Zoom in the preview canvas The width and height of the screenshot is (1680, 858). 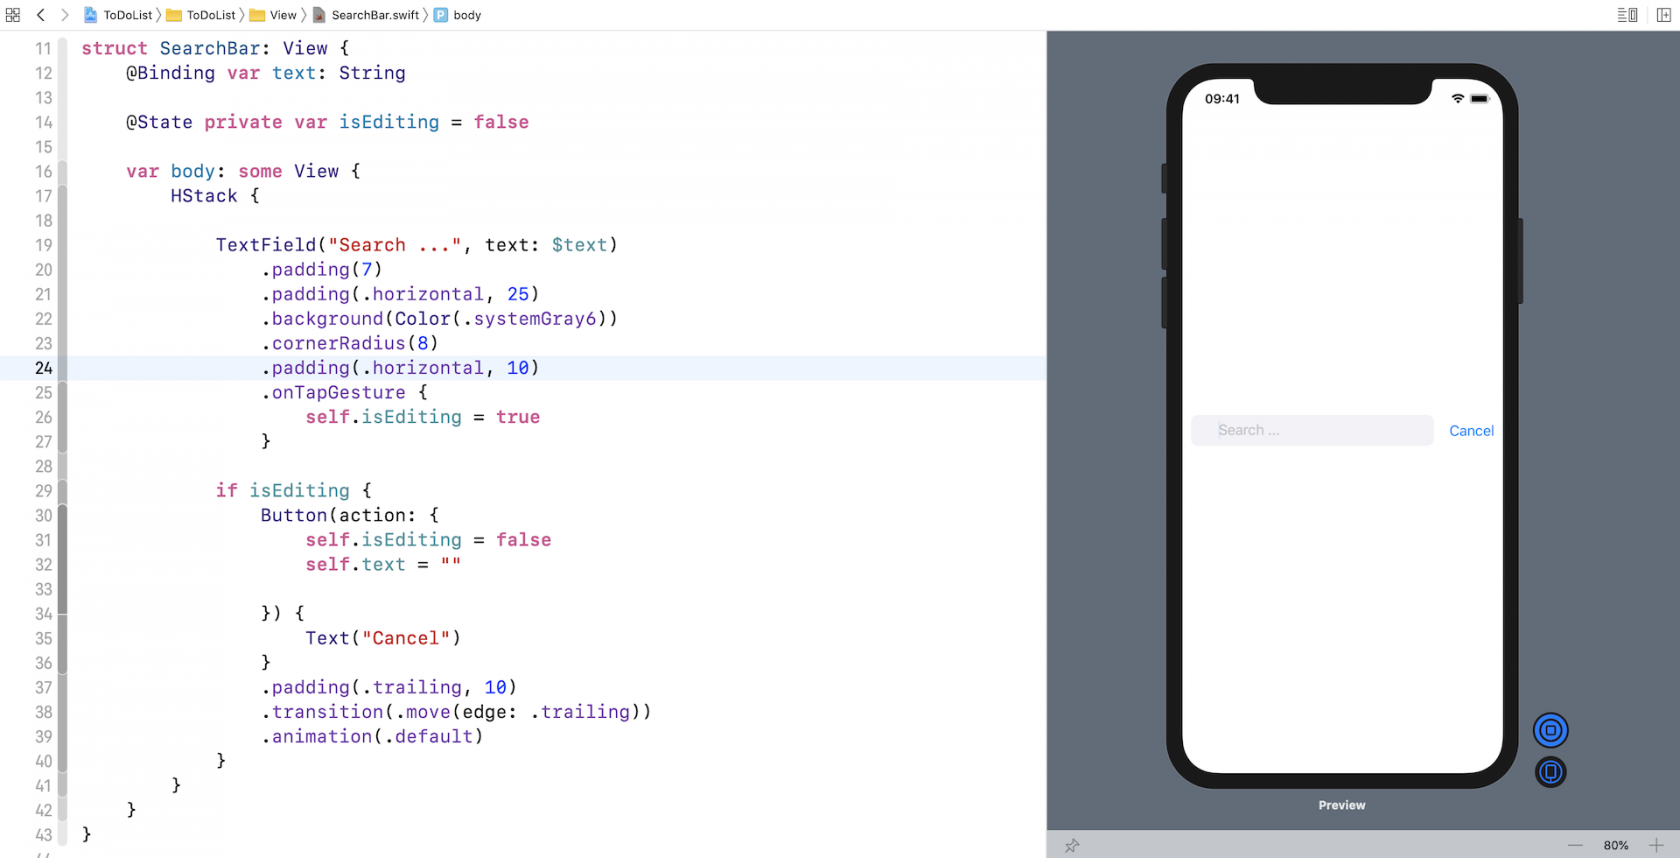click(1656, 846)
